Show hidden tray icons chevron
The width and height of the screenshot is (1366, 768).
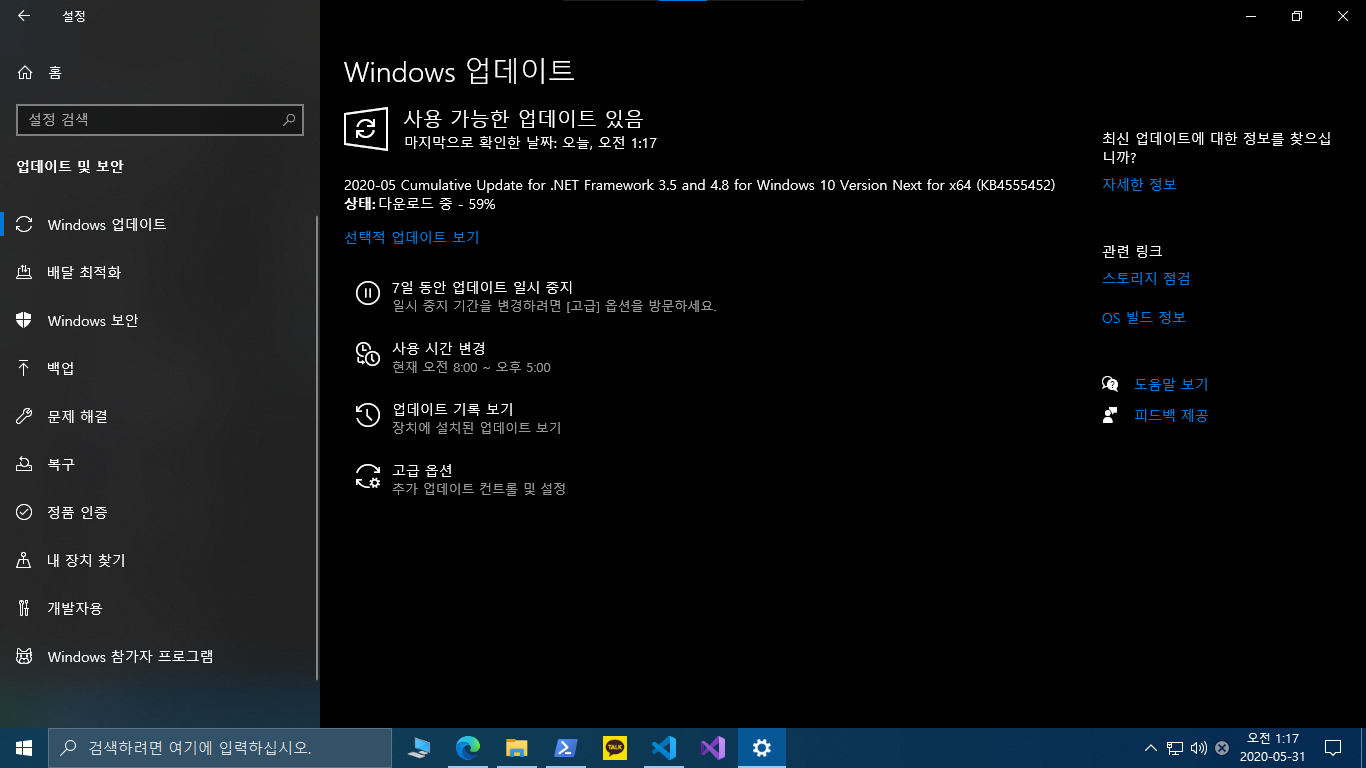click(1151, 748)
